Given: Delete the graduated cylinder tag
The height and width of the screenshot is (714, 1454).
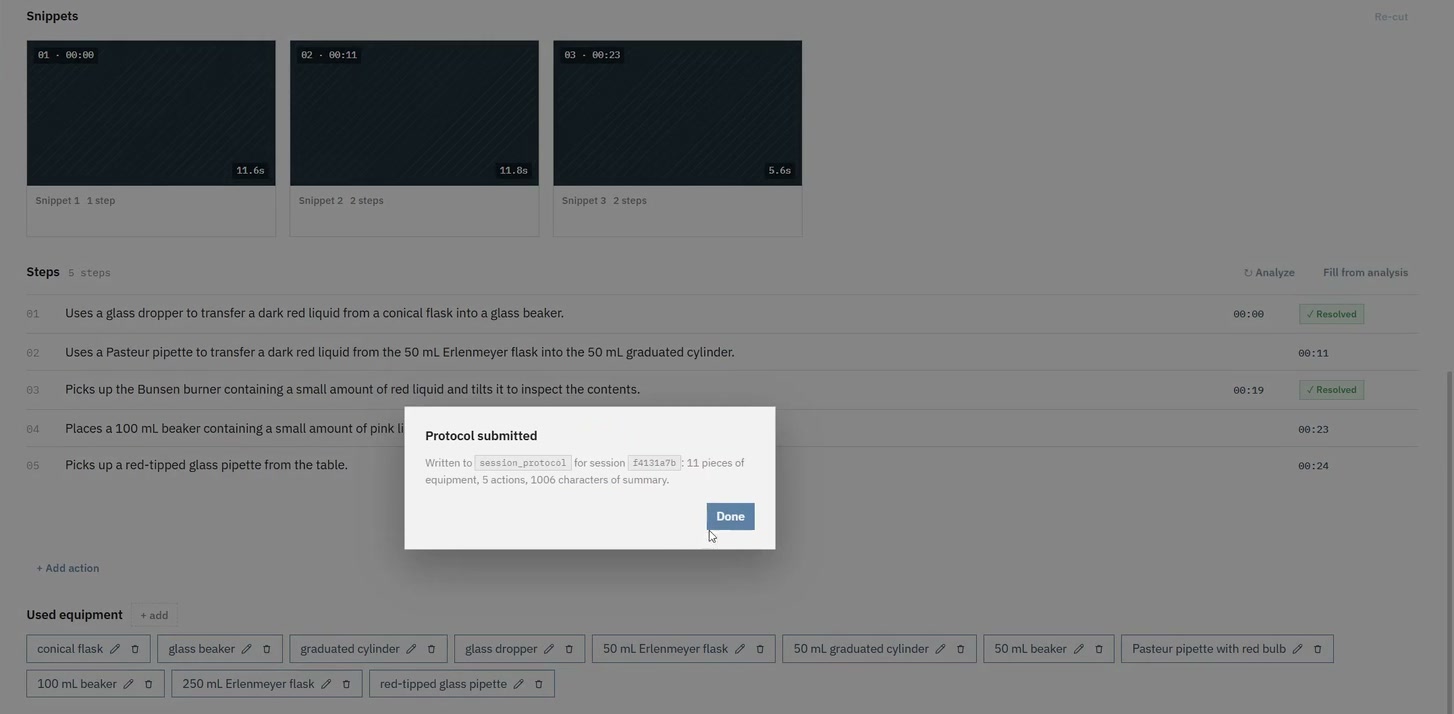Looking at the screenshot, I should click(431, 649).
